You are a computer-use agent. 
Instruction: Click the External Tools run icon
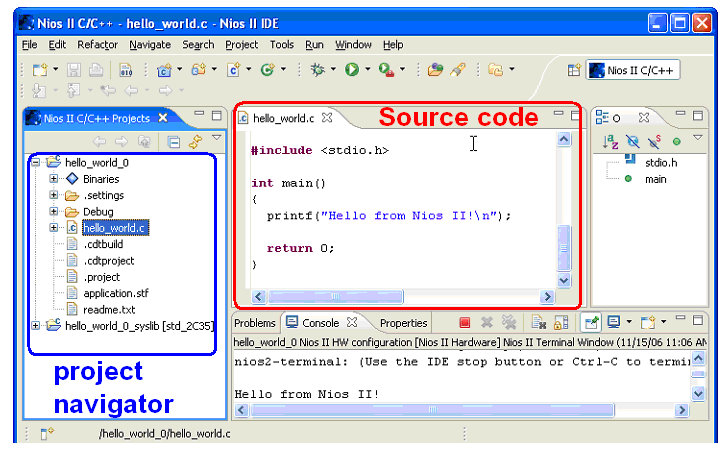click(x=386, y=70)
